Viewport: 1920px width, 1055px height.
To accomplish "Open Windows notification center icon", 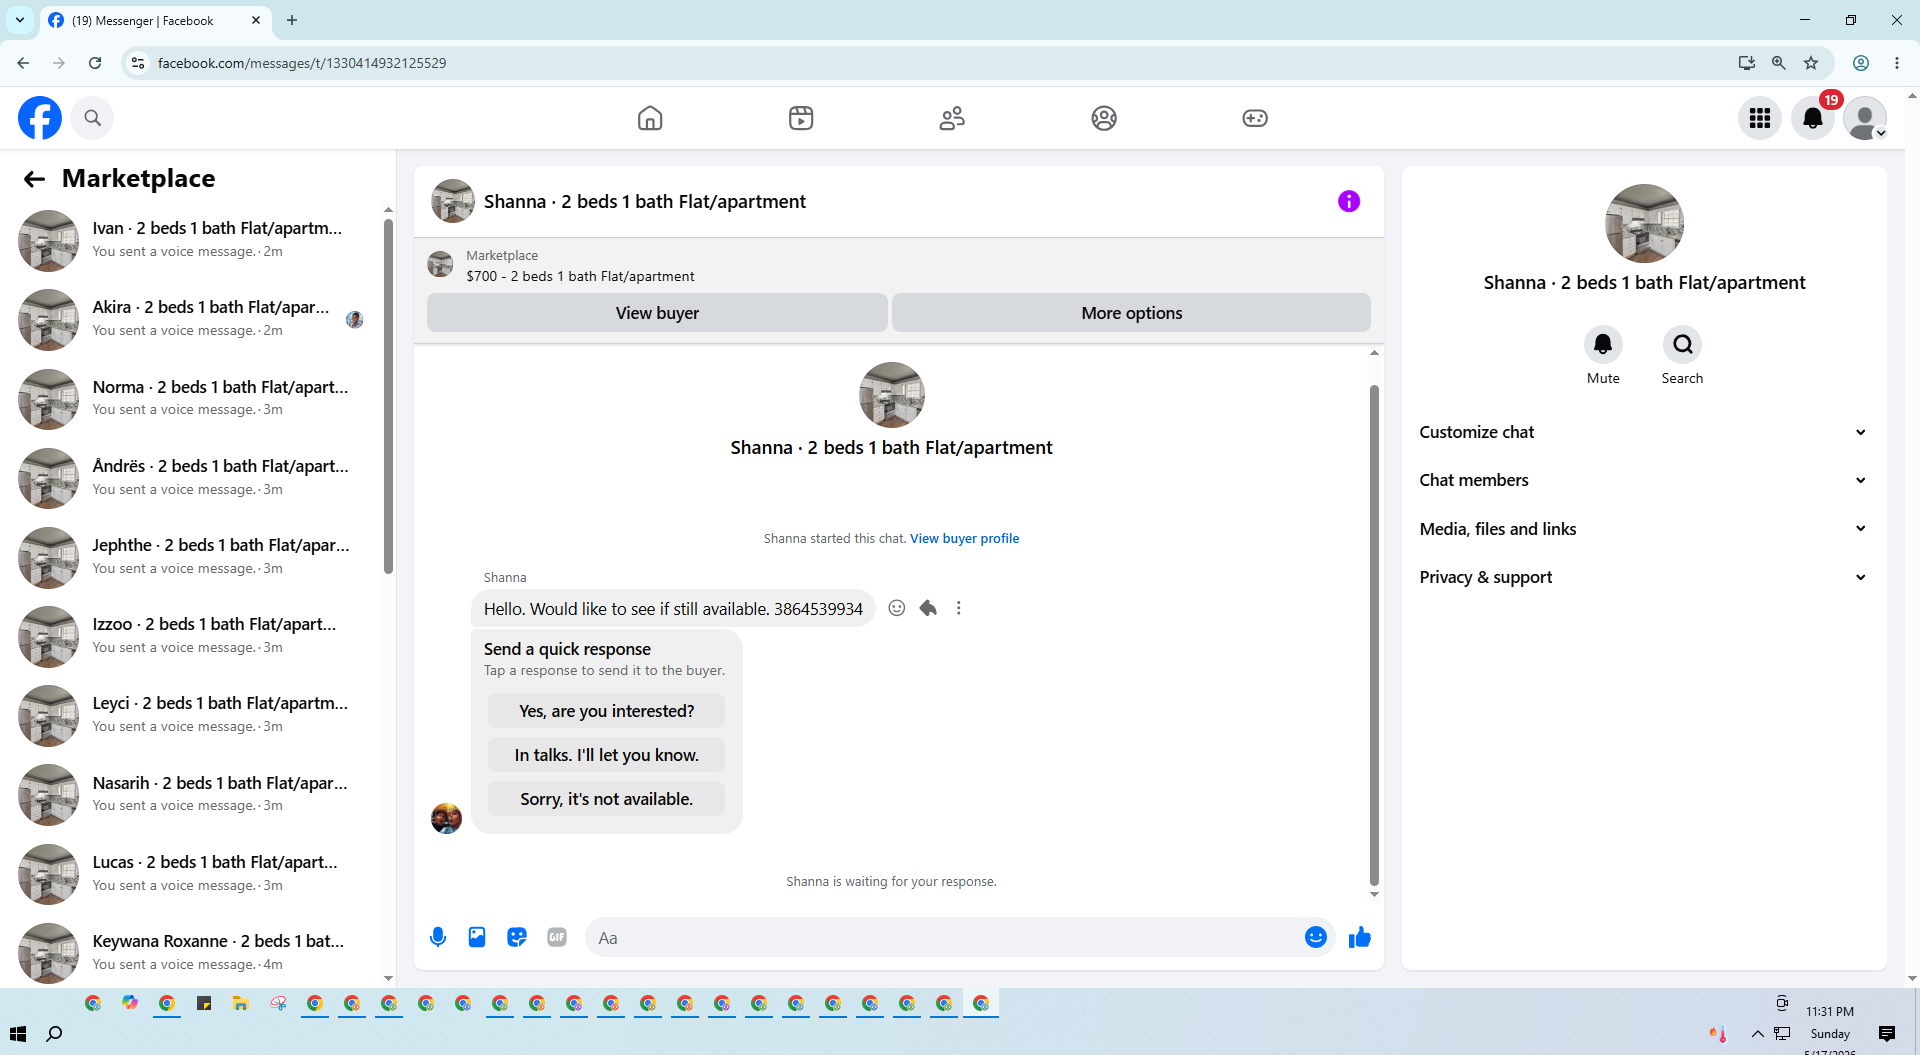I will point(1887,1033).
